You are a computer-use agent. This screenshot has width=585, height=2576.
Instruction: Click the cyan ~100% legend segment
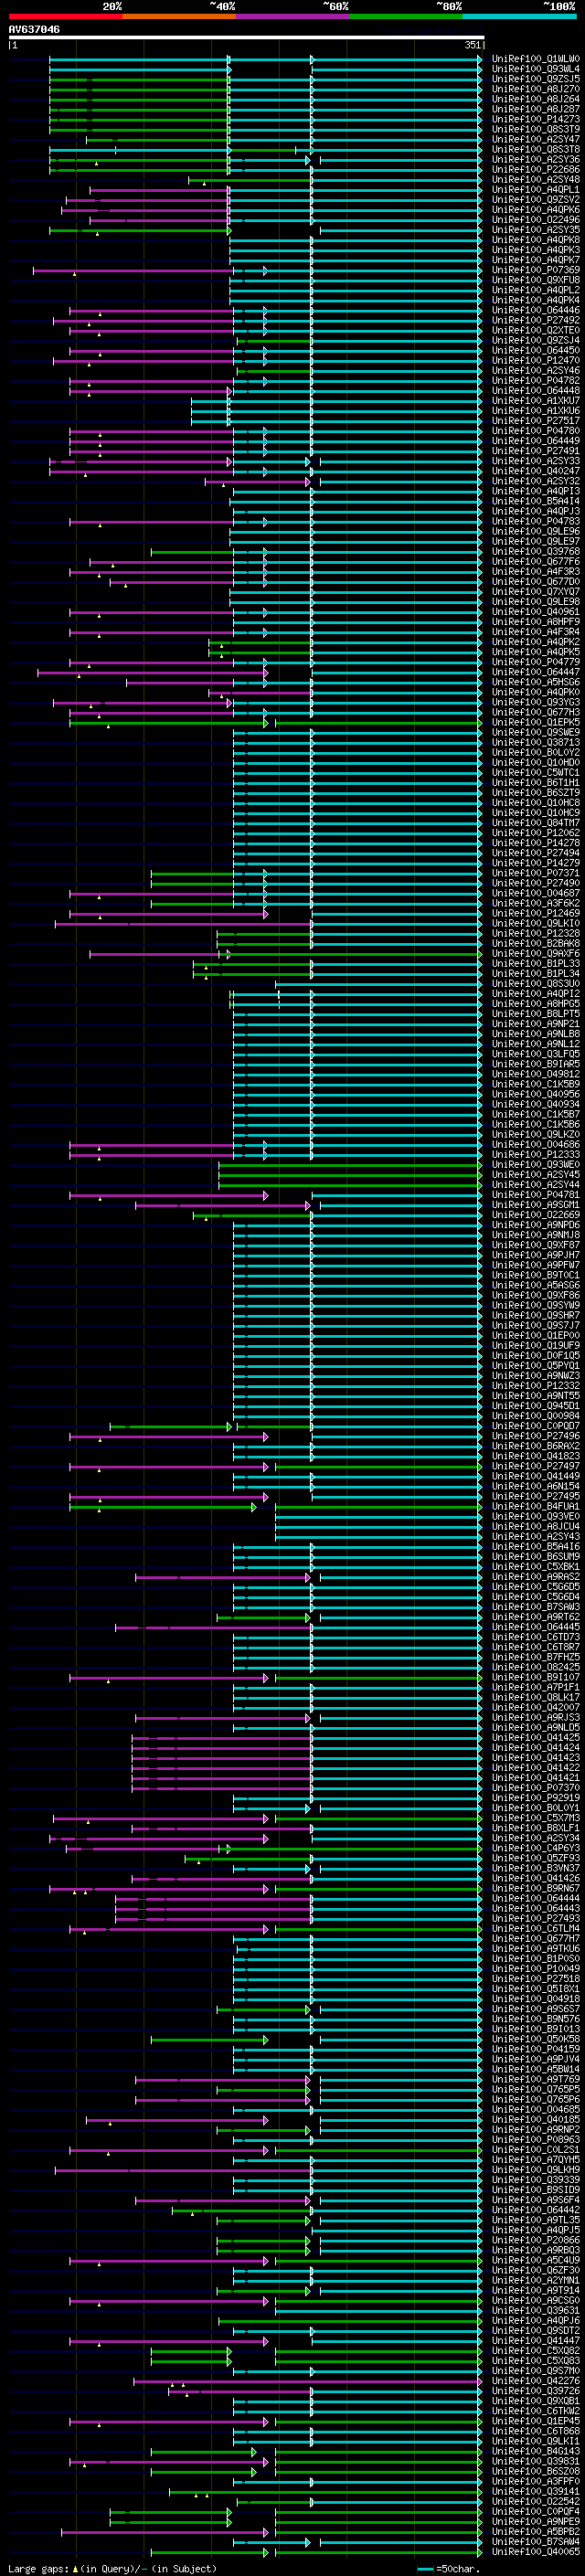[520, 16]
